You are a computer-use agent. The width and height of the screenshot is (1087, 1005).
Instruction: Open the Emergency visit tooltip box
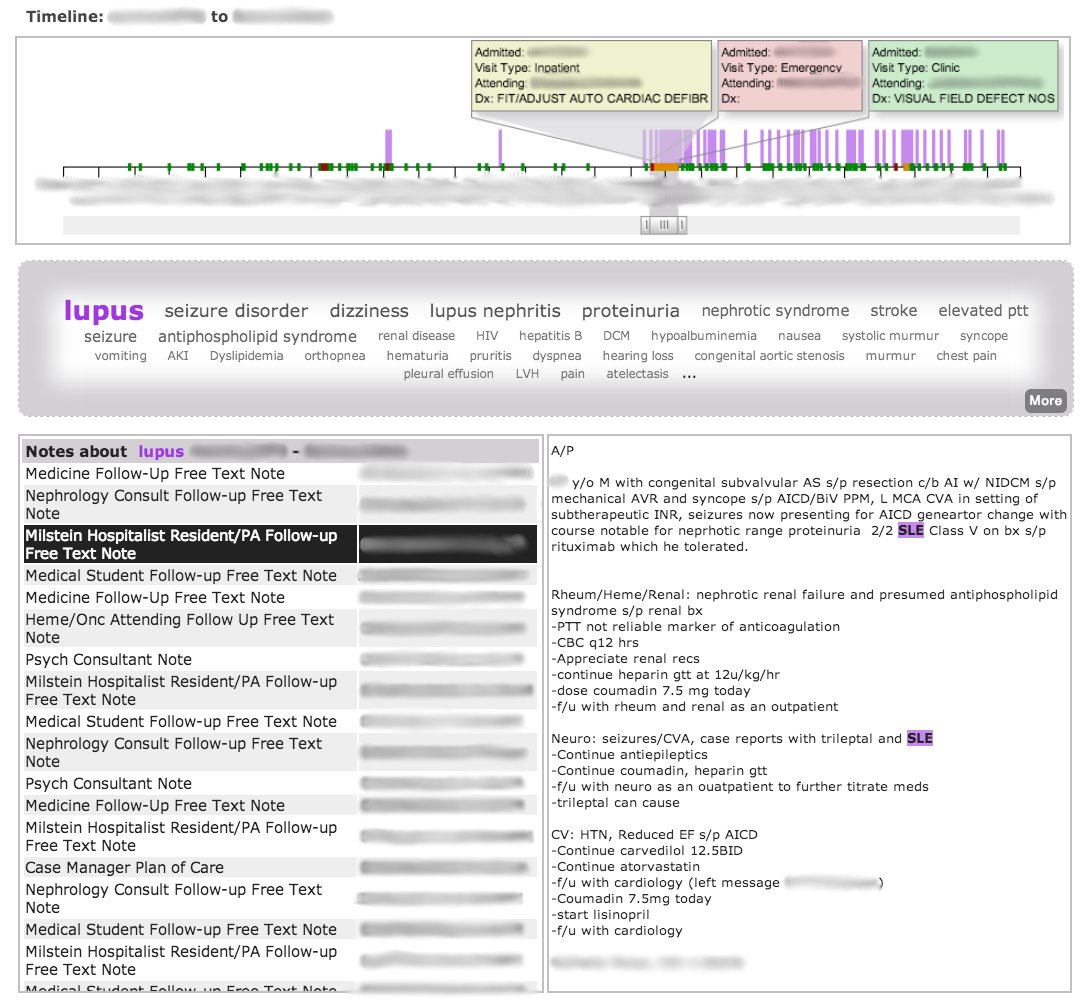[789, 76]
